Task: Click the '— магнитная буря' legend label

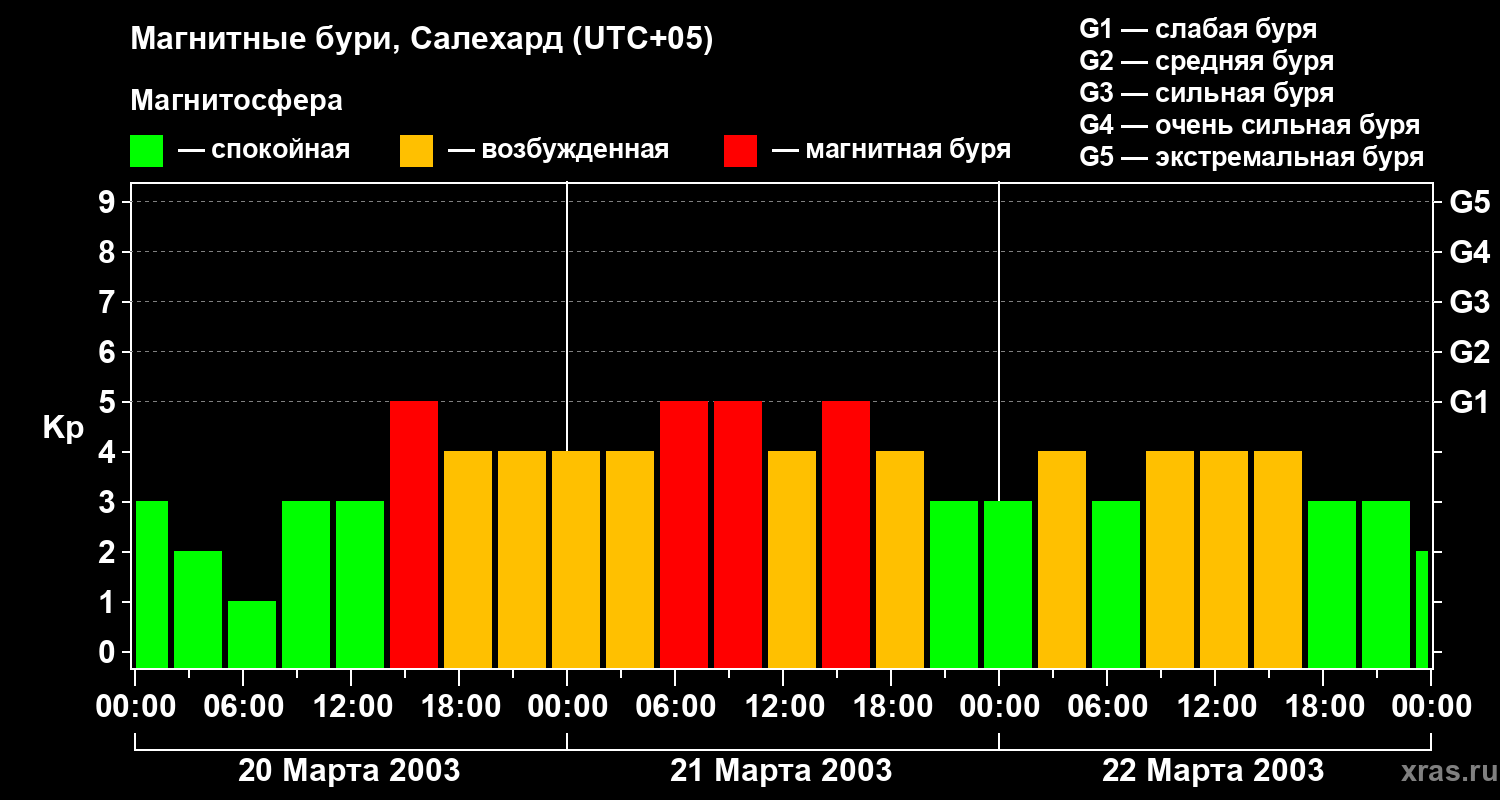Action: point(892,150)
